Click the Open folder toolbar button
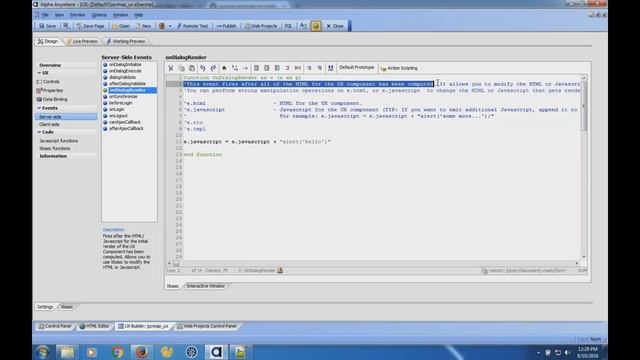The height and width of the screenshot is (360, 640). 121,26
